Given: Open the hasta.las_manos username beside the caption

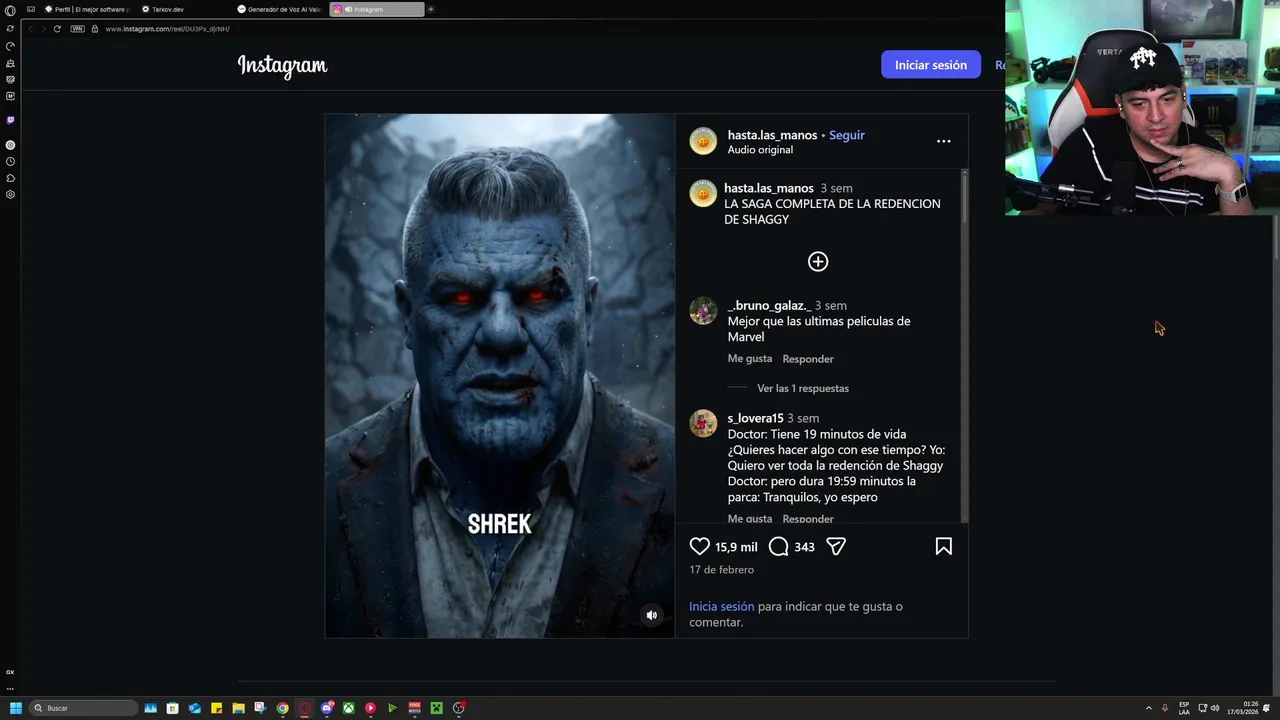Looking at the screenshot, I should tap(769, 188).
